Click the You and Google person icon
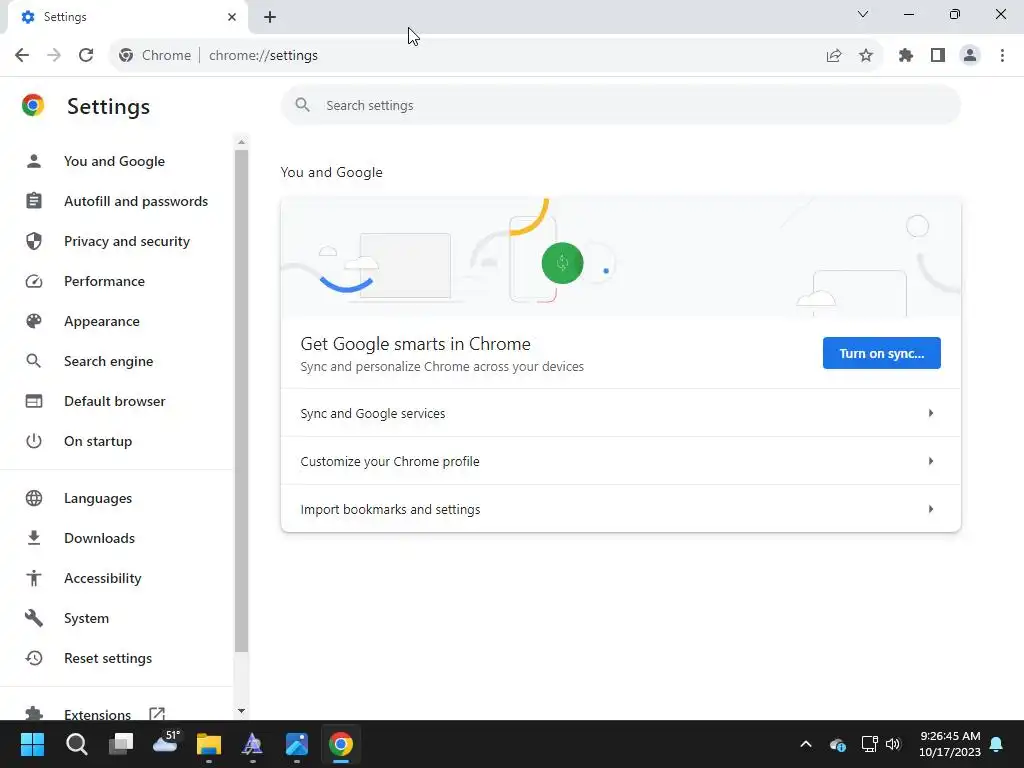The height and width of the screenshot is (768, 1024). (x=34, y=161)
